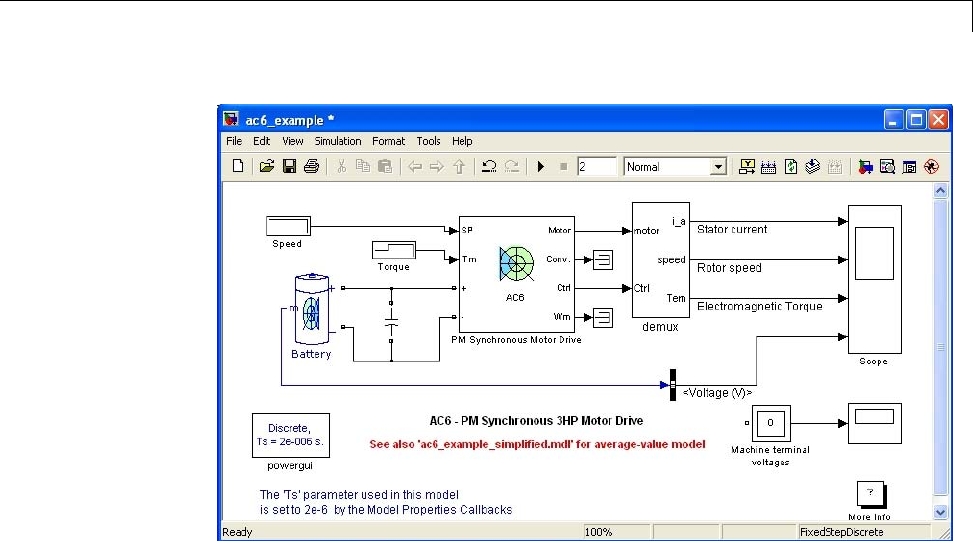Screen dimensions: 973x541
Task: Click the vertical scrollbar thumb
Action: pyautogui.click(x=941, y=347)
